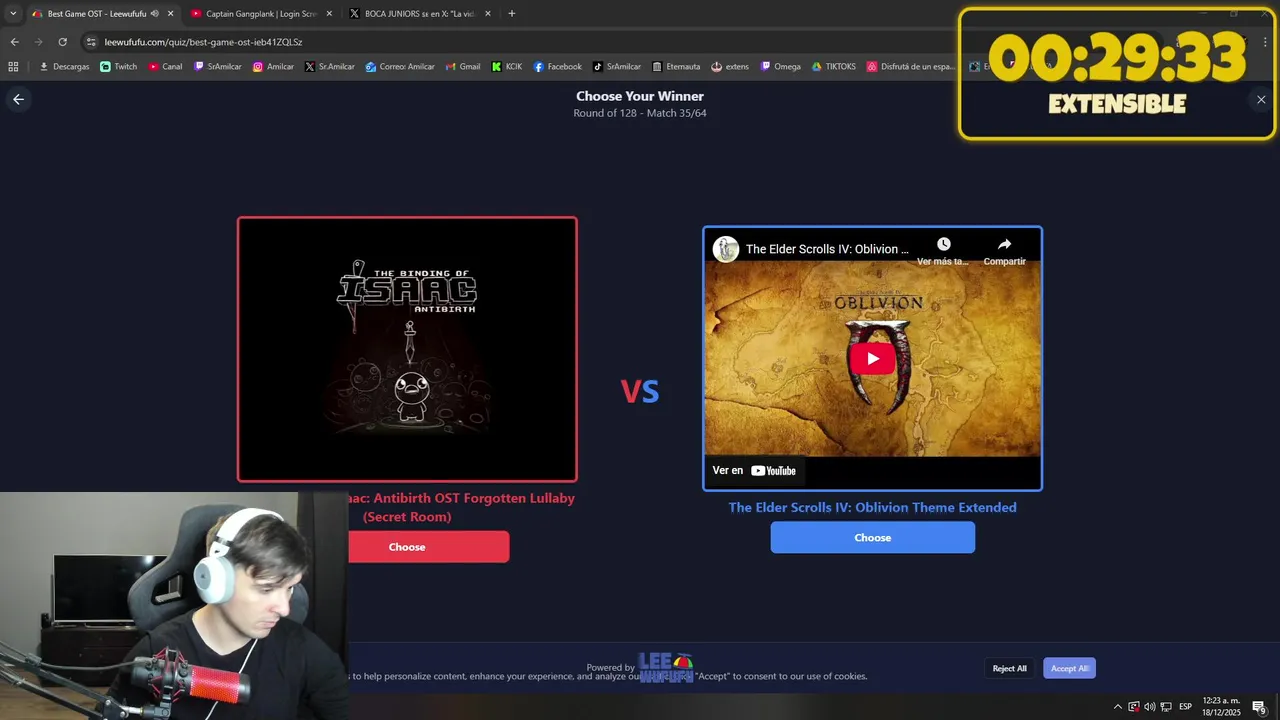Screen dimensions: 1280x720
Task: Open the tab search dropdown arrow
Action: click(13, 14)
